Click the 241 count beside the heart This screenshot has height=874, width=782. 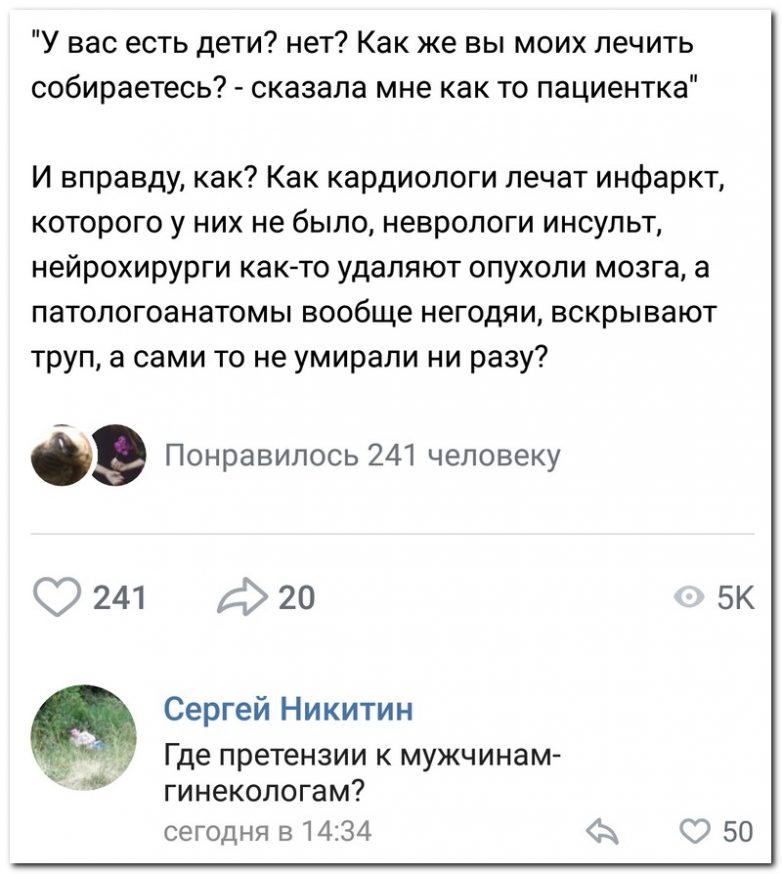coord(119,598)
